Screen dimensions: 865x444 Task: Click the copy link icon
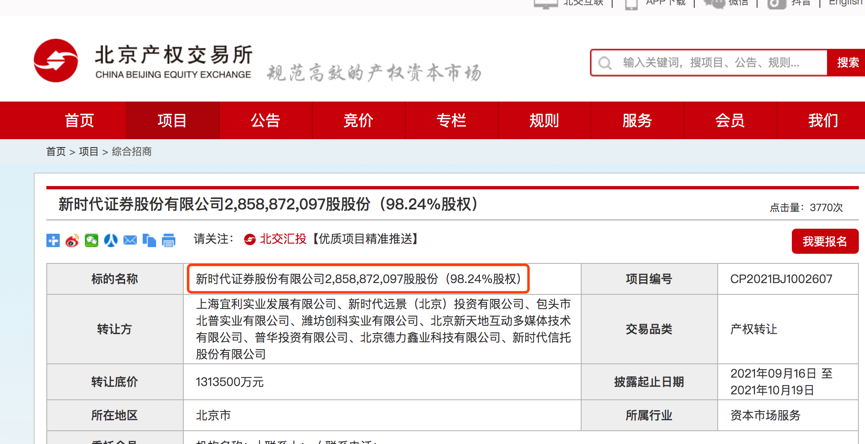point(149,240)
